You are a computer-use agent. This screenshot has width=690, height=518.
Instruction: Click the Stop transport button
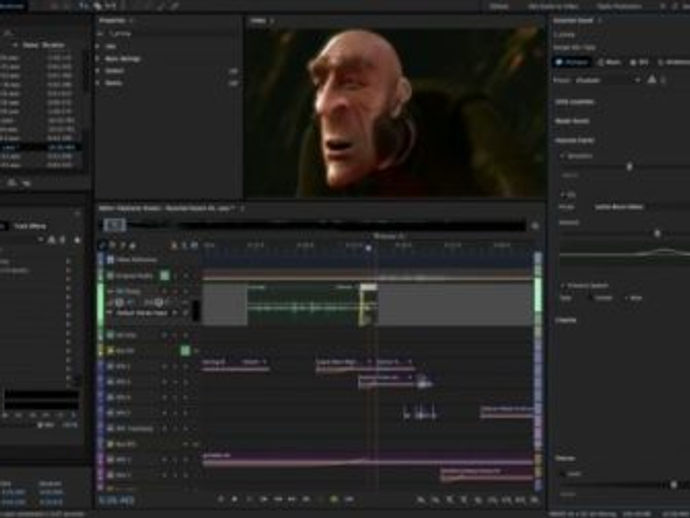pyautogui.click(x=221, y=499)
